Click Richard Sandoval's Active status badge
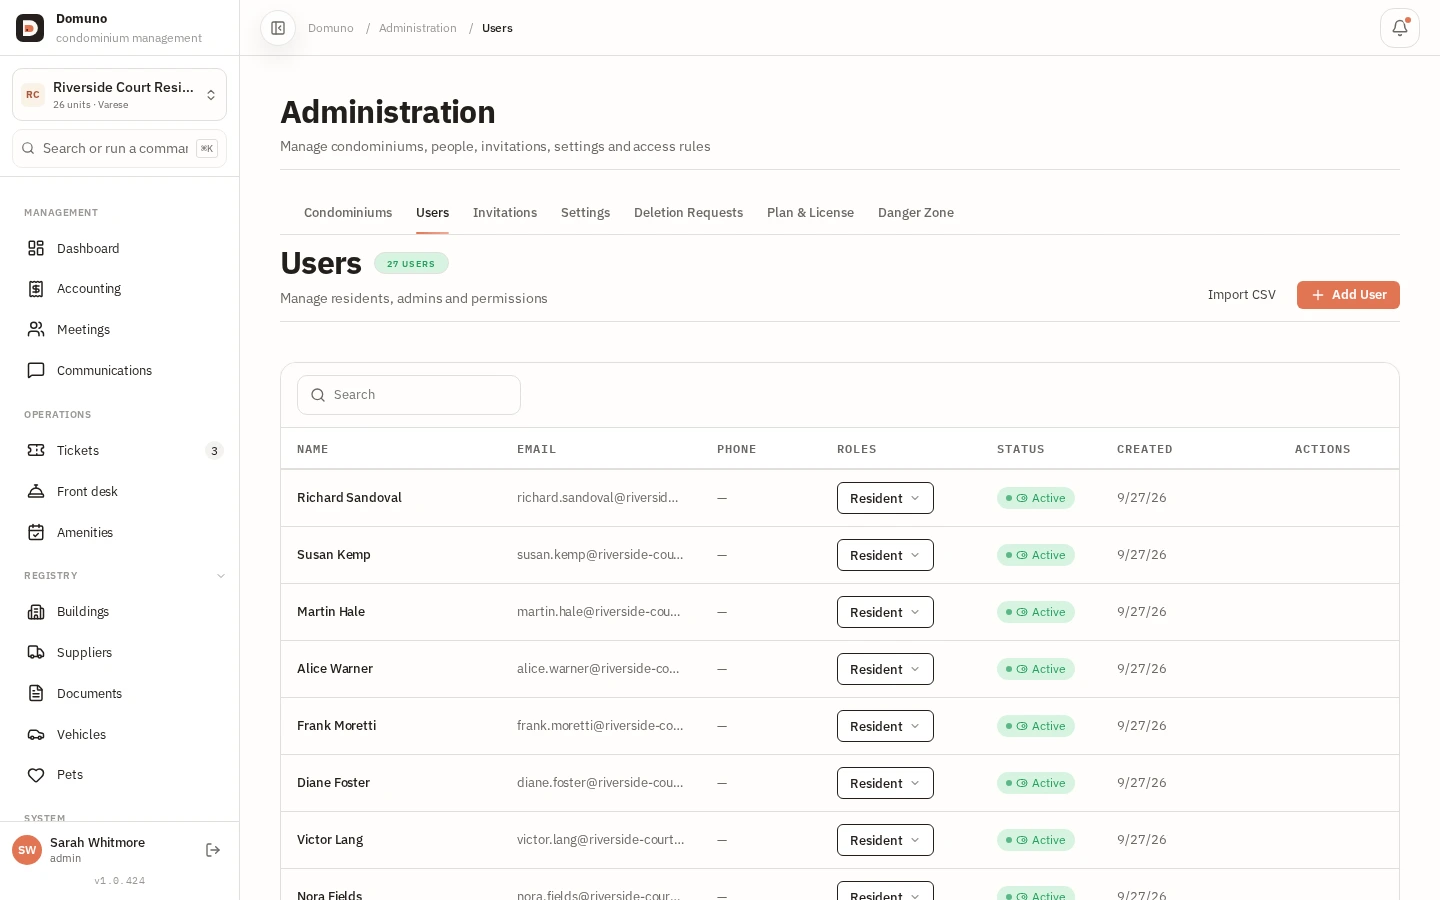Viewport: 1440px width, 900px height. point(1036,498)
